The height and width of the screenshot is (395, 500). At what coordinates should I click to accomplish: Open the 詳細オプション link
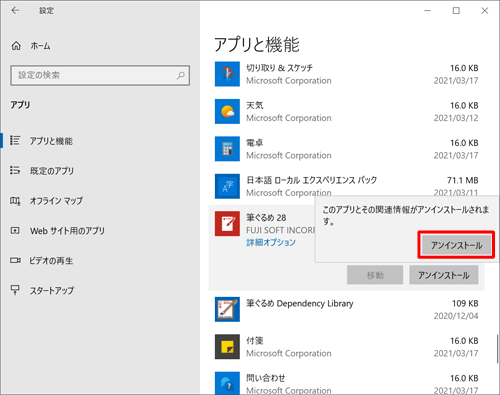click(x=271, y=242)
